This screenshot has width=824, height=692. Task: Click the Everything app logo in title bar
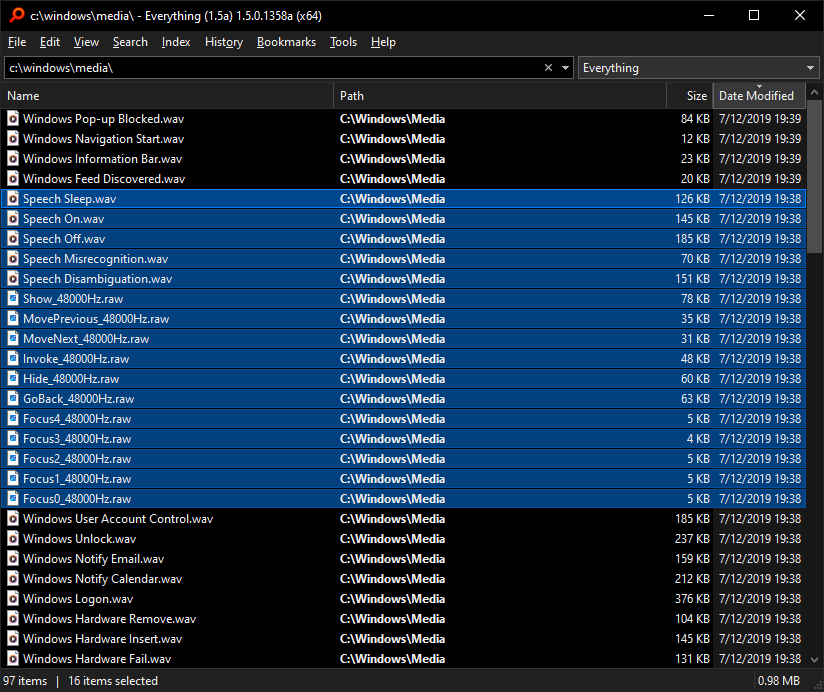(x=16, y=15)
